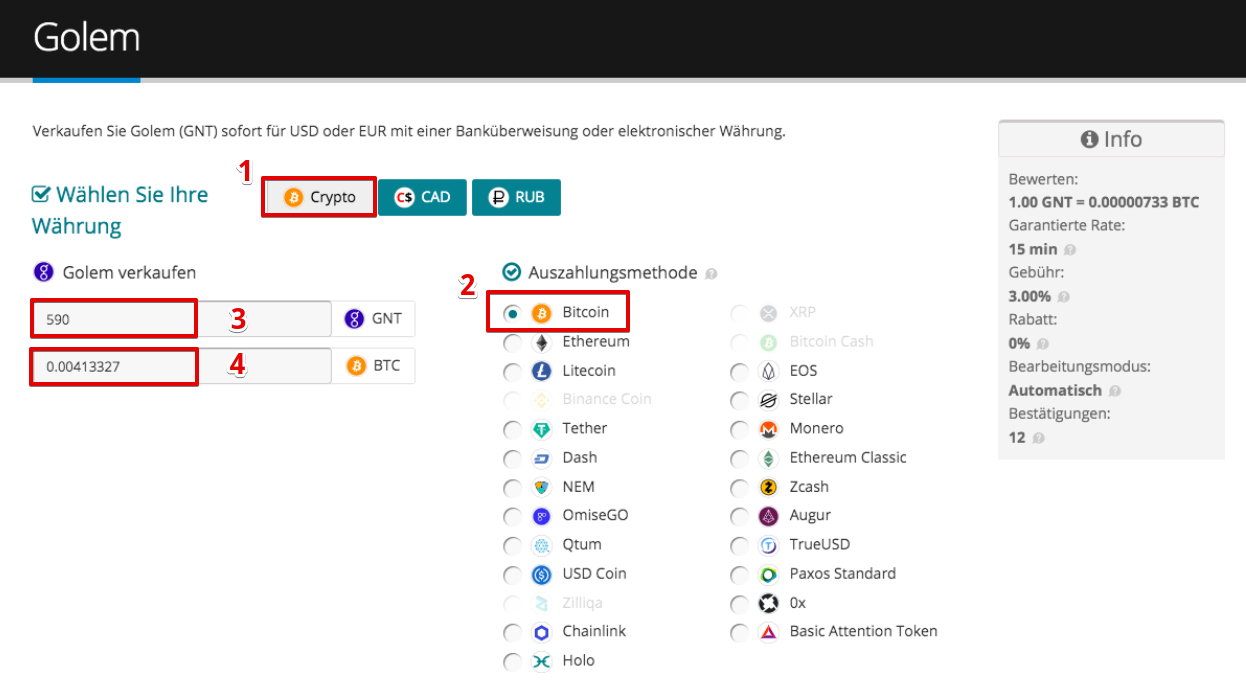The height and width of the screenshot is (686, 1246).
Task: Click the Litecoin coin icon
Action: pyautogui.click(x=542, y=371)
